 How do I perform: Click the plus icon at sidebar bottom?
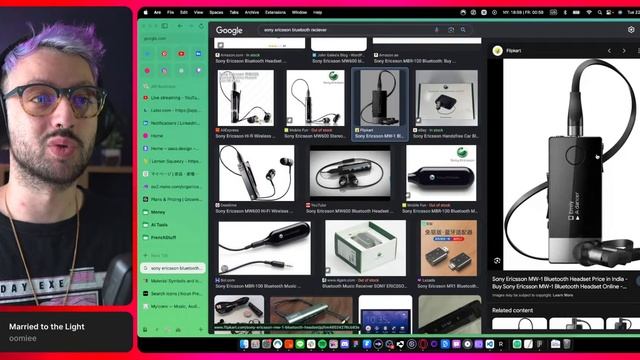pyautogui.click(x=200, y=329)
